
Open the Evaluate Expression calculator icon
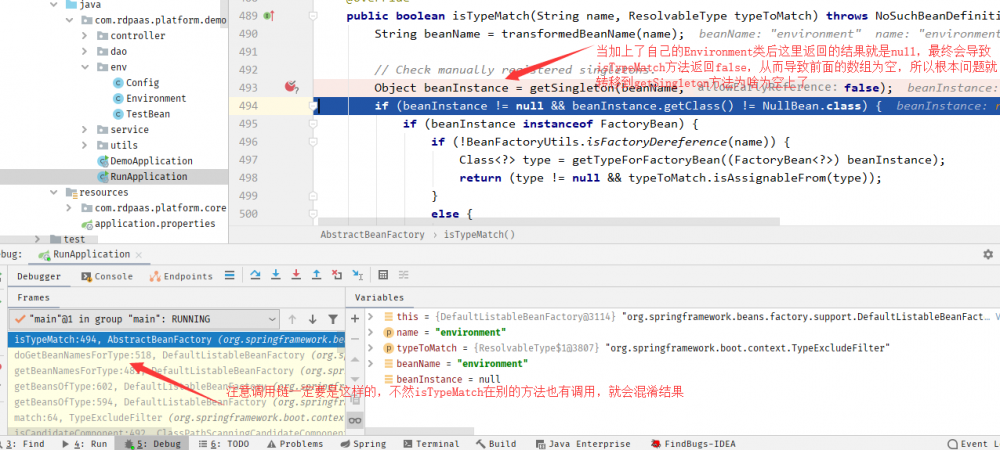tap(383, 275)
